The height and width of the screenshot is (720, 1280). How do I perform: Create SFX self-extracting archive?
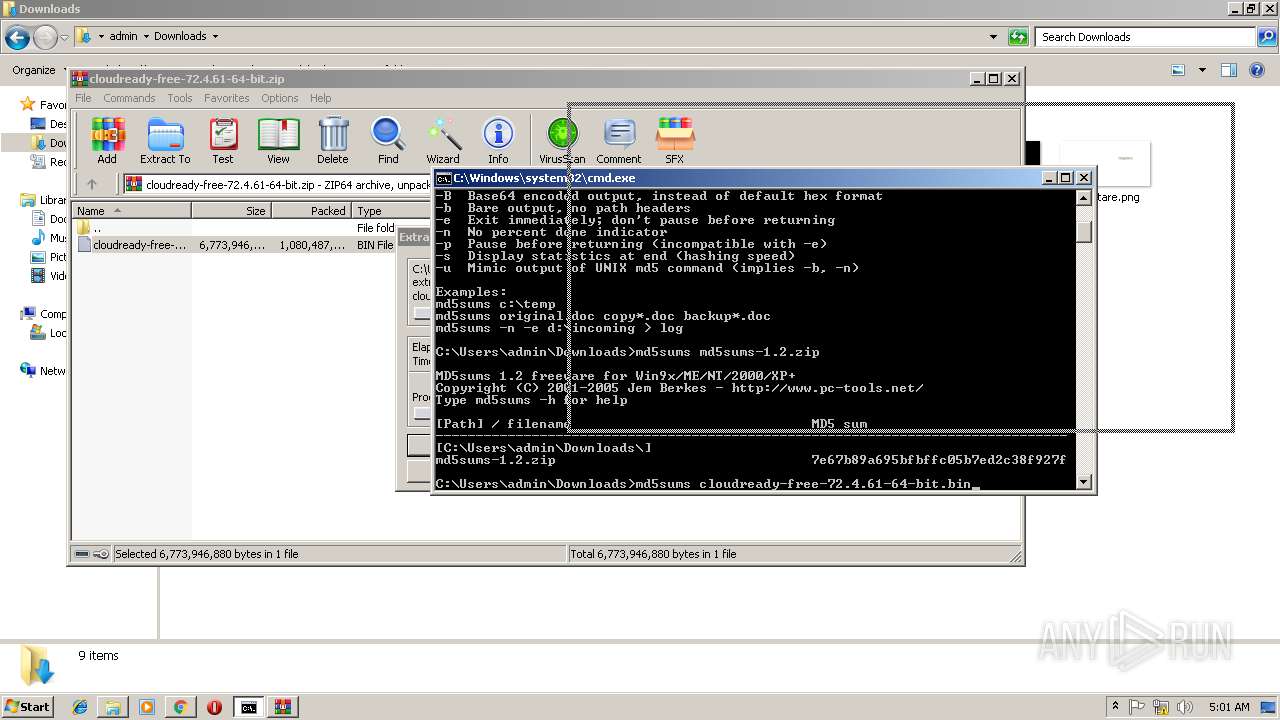point(675,140)
